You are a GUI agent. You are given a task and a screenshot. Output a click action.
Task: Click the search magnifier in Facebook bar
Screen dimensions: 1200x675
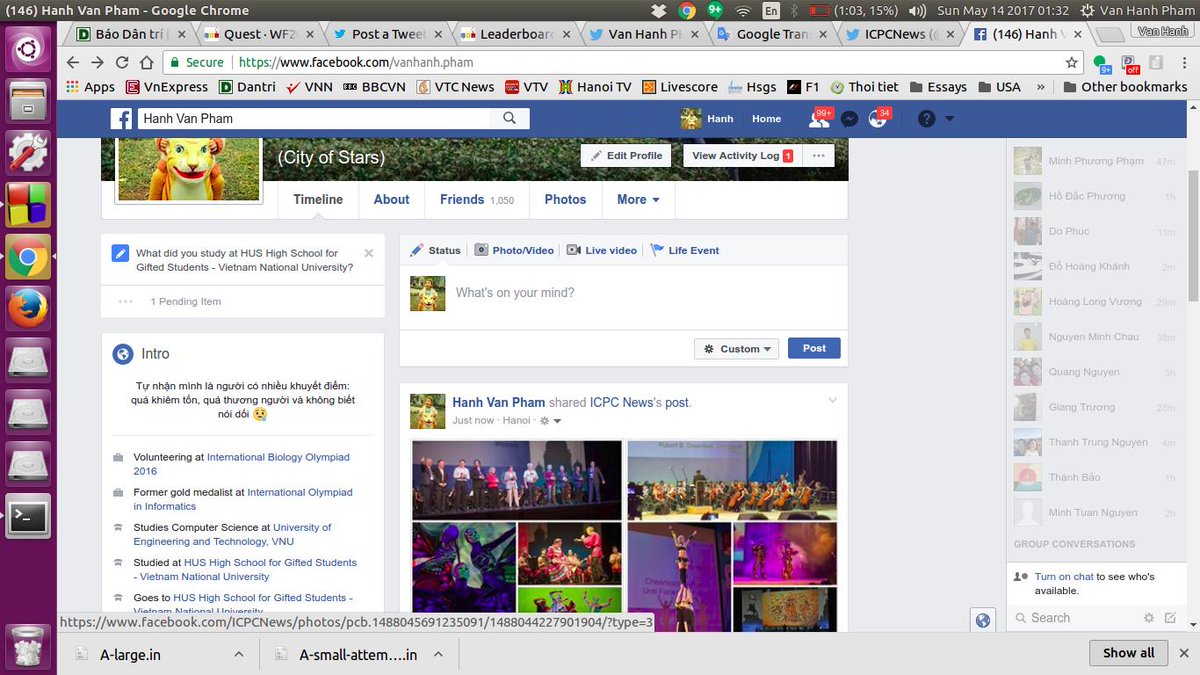510,118
